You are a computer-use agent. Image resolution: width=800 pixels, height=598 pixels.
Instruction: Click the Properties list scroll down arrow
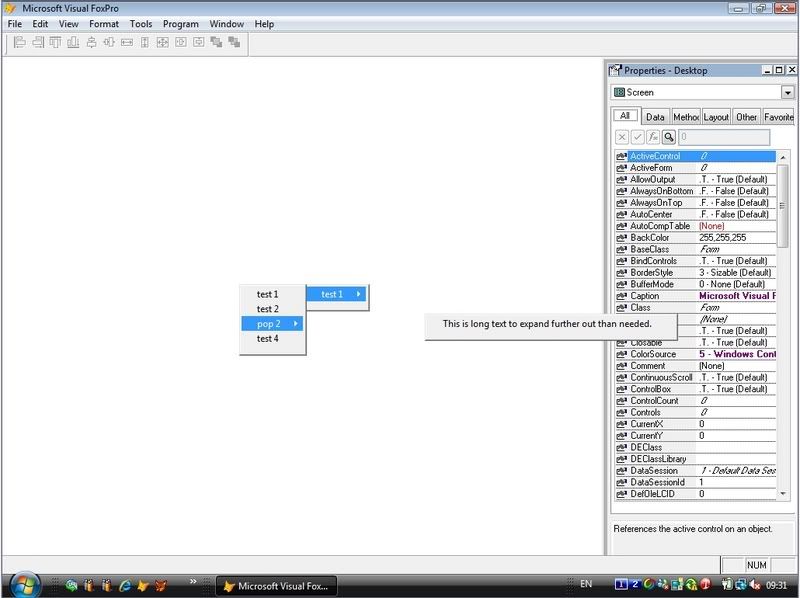point(782,493)
